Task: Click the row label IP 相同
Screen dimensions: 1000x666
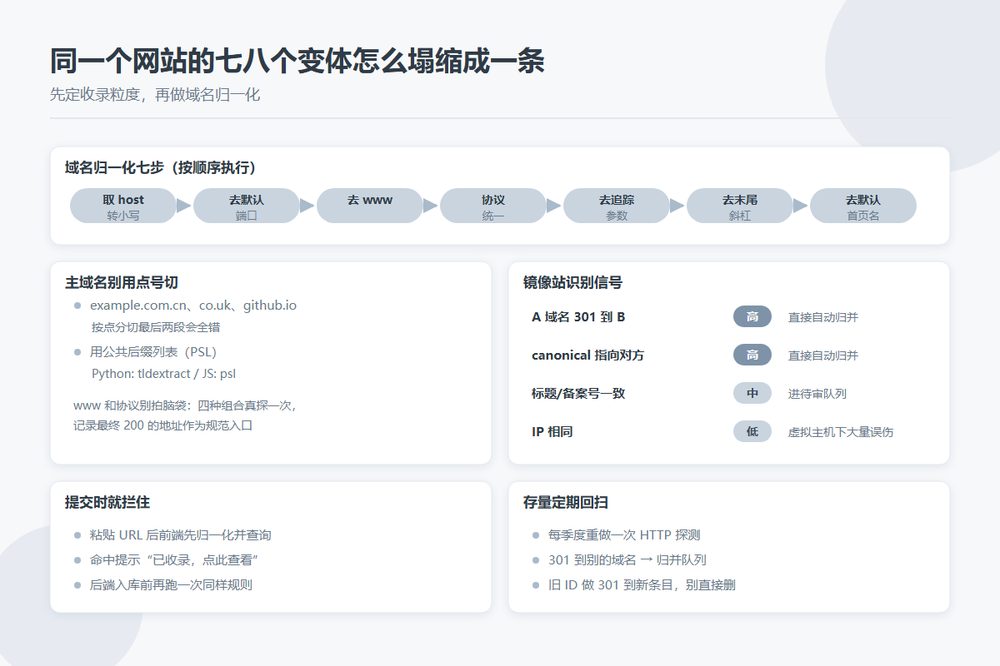Action: click(x=552, y=432)
